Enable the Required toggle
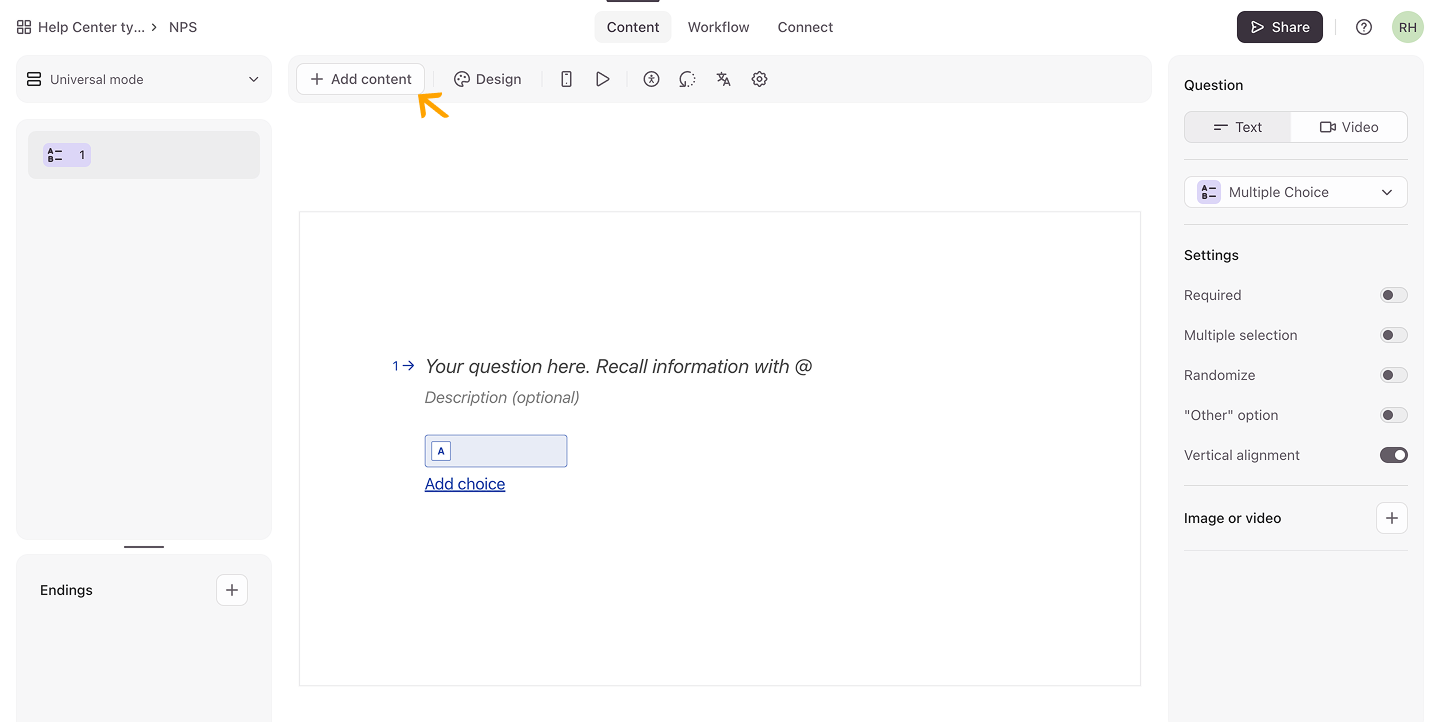Viewport: 1440px width, 722px height. [1393, 295]
